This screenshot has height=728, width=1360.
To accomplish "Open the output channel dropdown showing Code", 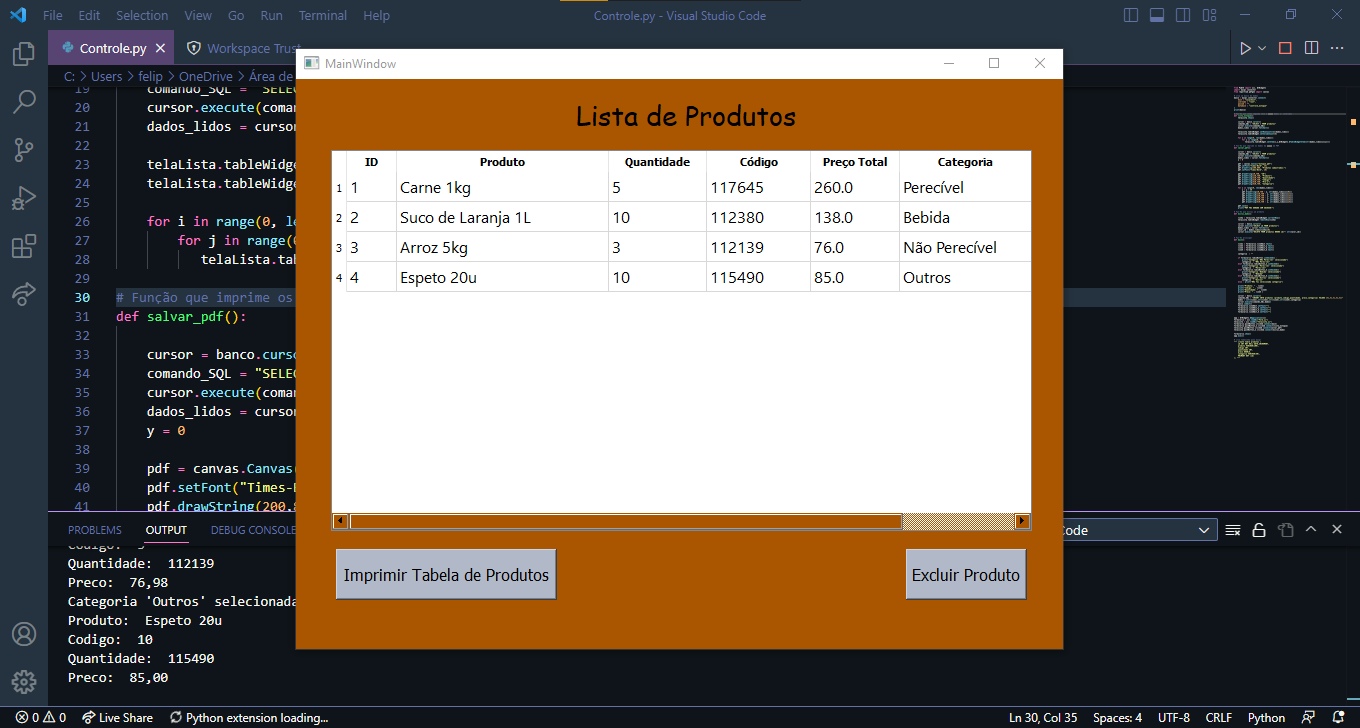I will 1140,529.
